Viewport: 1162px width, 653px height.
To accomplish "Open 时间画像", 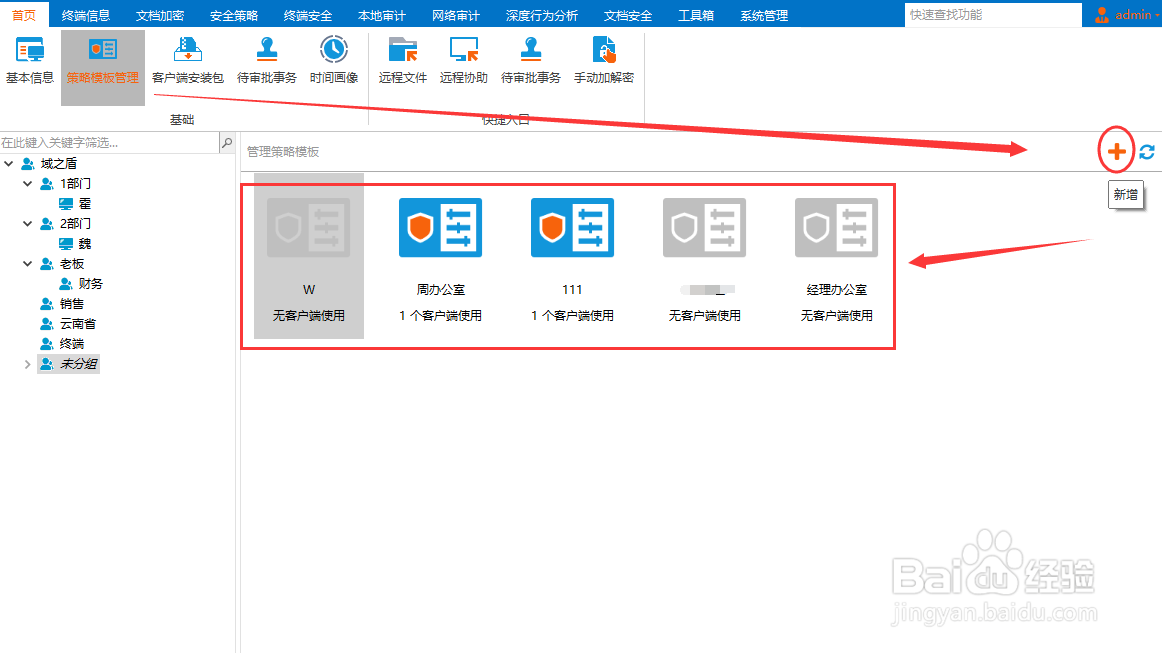I will (x=333, y=65).
